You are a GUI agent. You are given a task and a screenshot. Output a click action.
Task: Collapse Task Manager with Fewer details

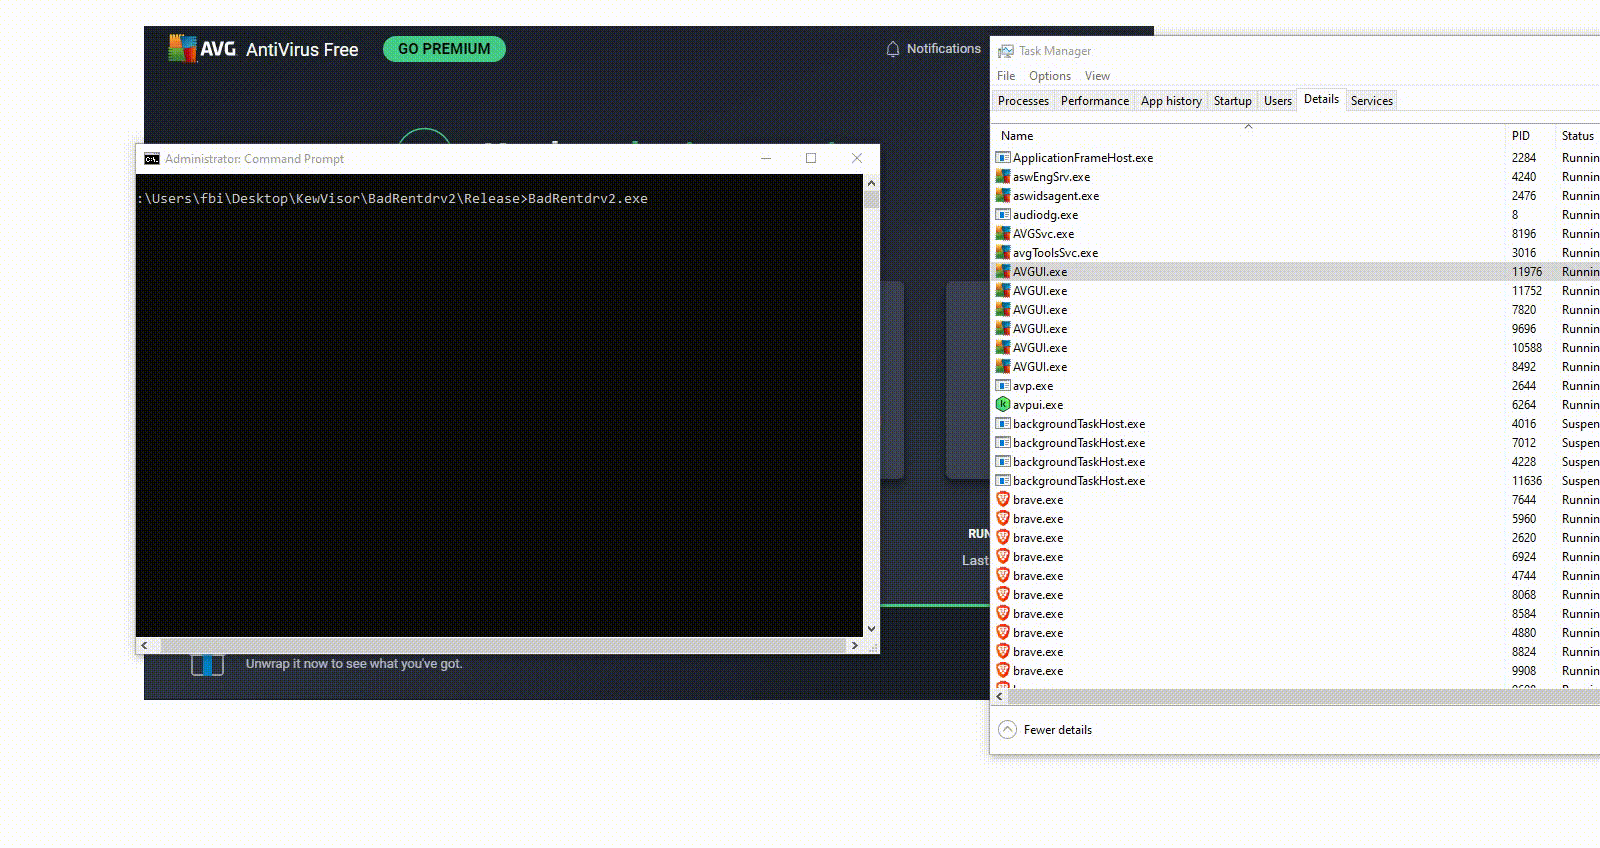point(1045,730)
